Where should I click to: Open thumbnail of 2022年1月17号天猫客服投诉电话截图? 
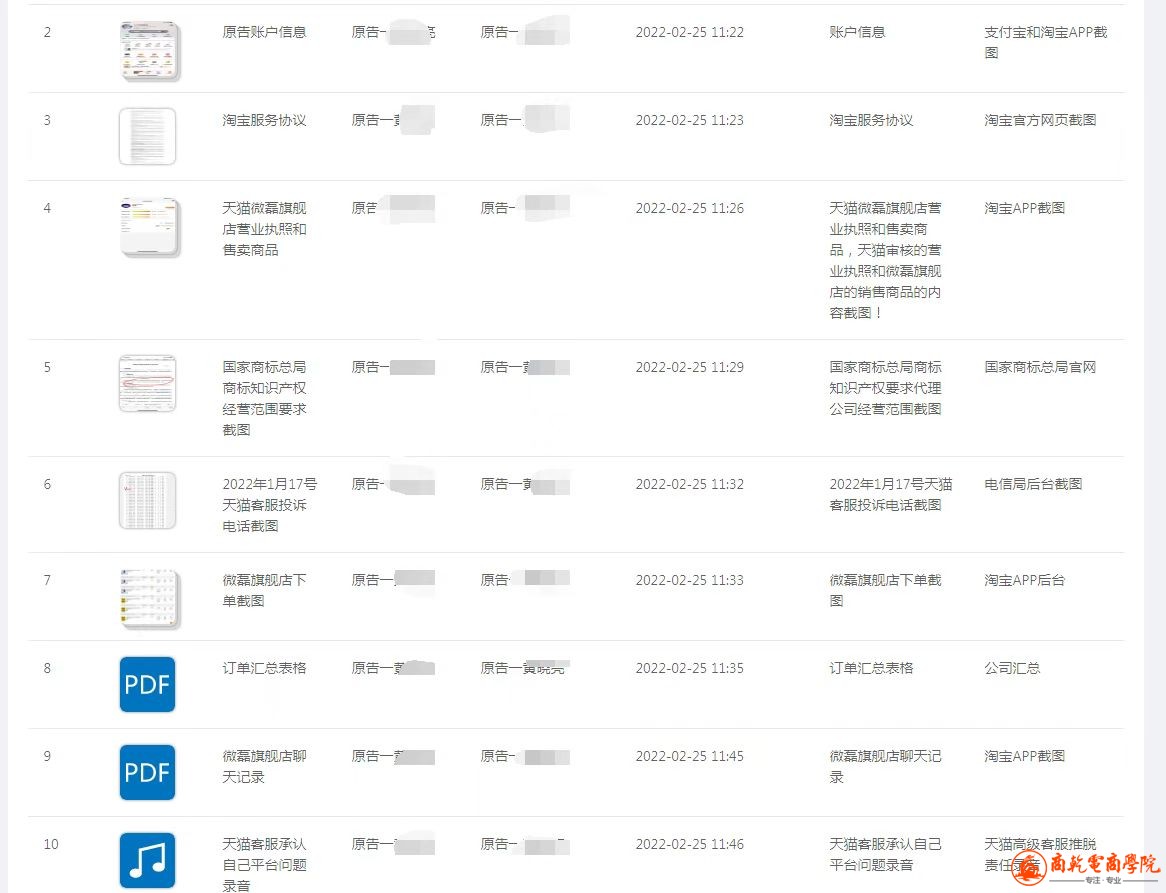pos(147,500)
